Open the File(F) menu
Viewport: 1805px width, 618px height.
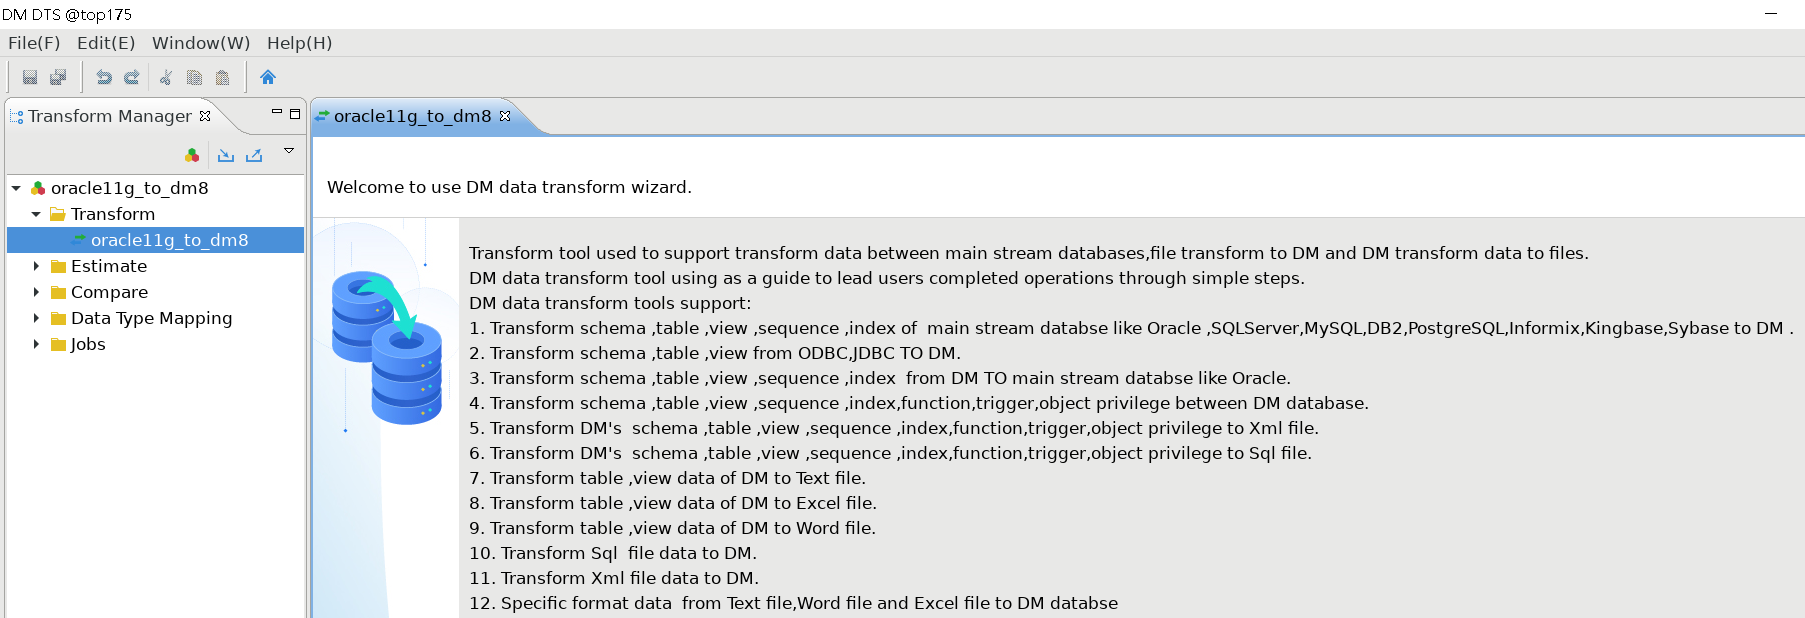[34, 43]
